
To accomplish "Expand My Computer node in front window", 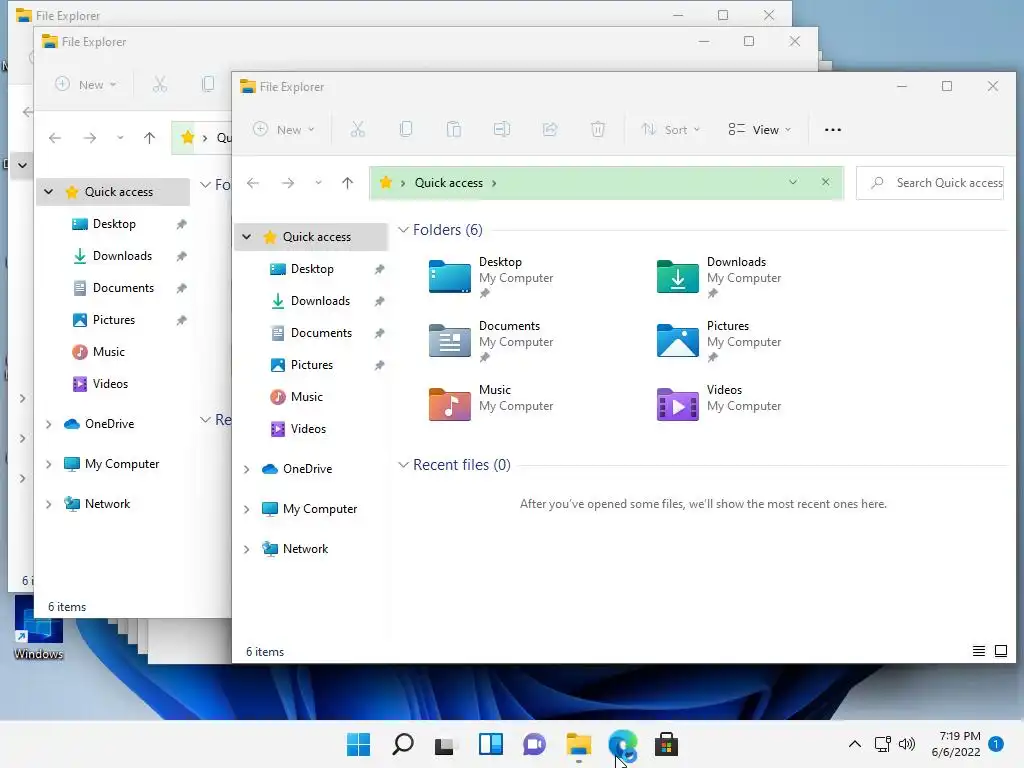I will pos(247,509).
